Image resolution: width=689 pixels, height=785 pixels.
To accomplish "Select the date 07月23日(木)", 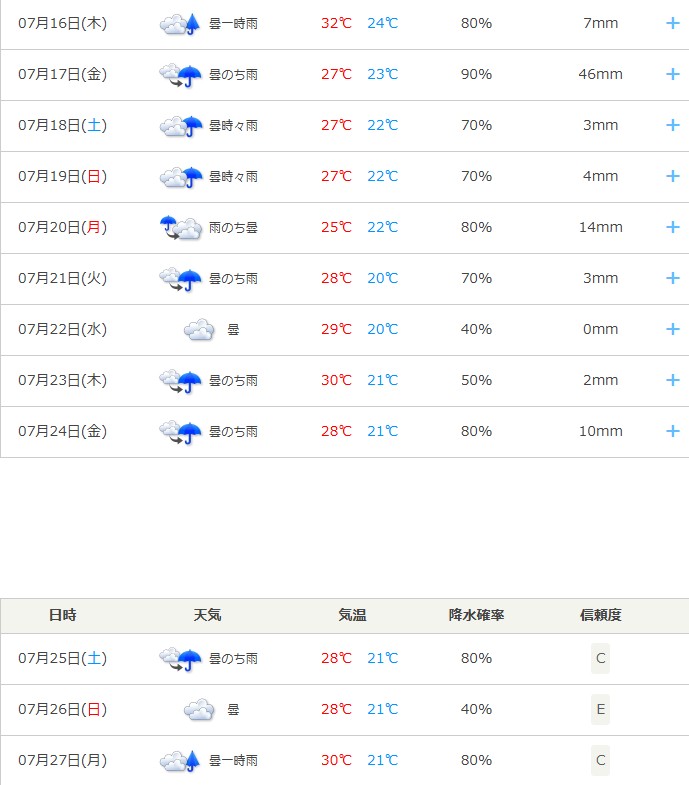I will [x=63, y=380].
